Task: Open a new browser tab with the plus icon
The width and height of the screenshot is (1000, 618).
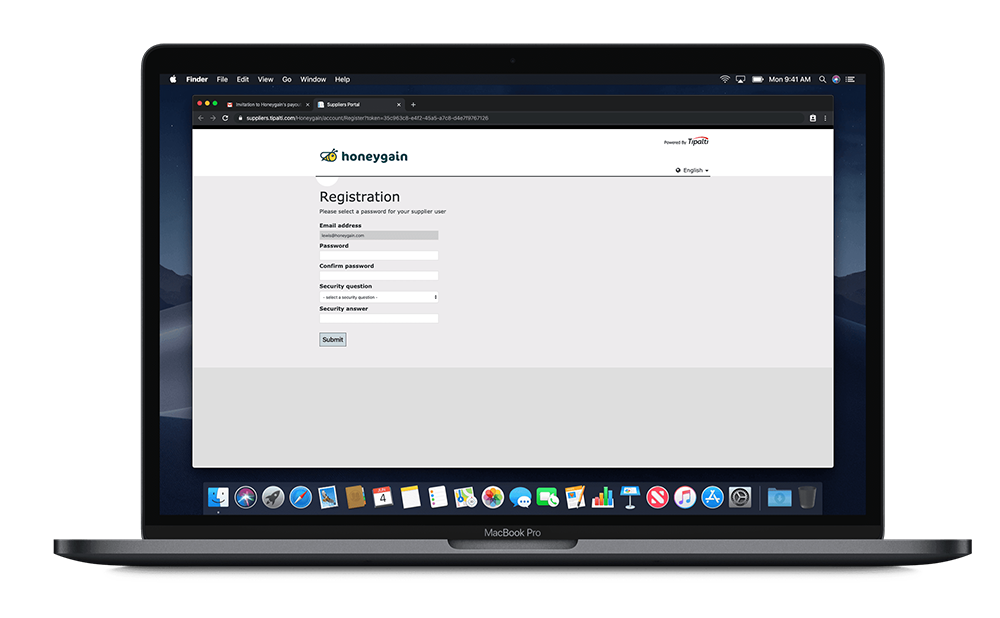Action: (x=414, y=103)
